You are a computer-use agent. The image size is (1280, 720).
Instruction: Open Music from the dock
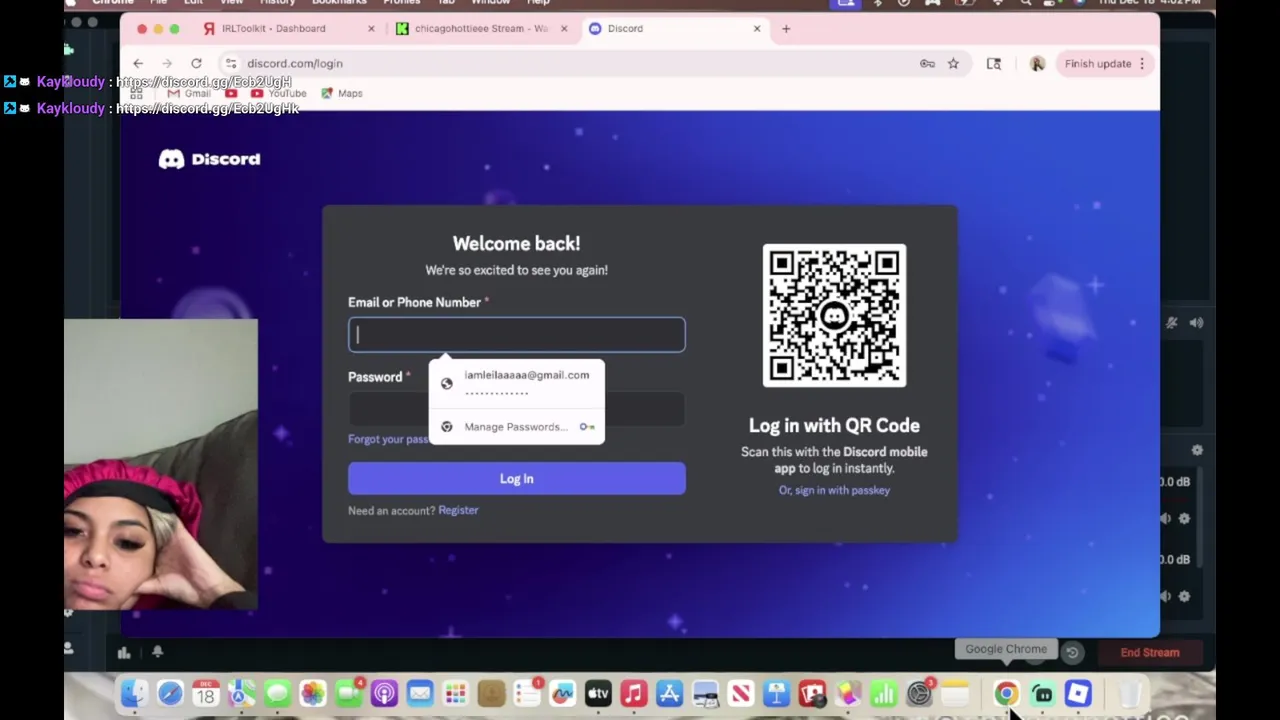click(634, 693)
